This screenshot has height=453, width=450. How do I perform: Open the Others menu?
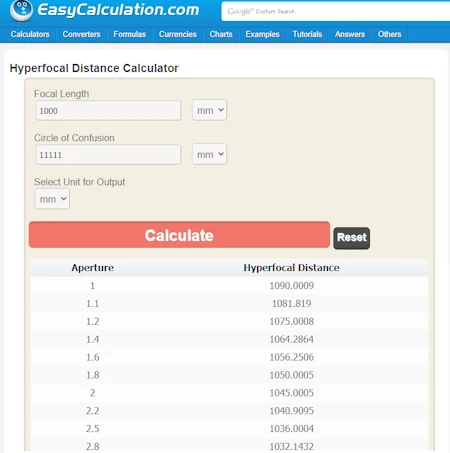tap(389, 34)
